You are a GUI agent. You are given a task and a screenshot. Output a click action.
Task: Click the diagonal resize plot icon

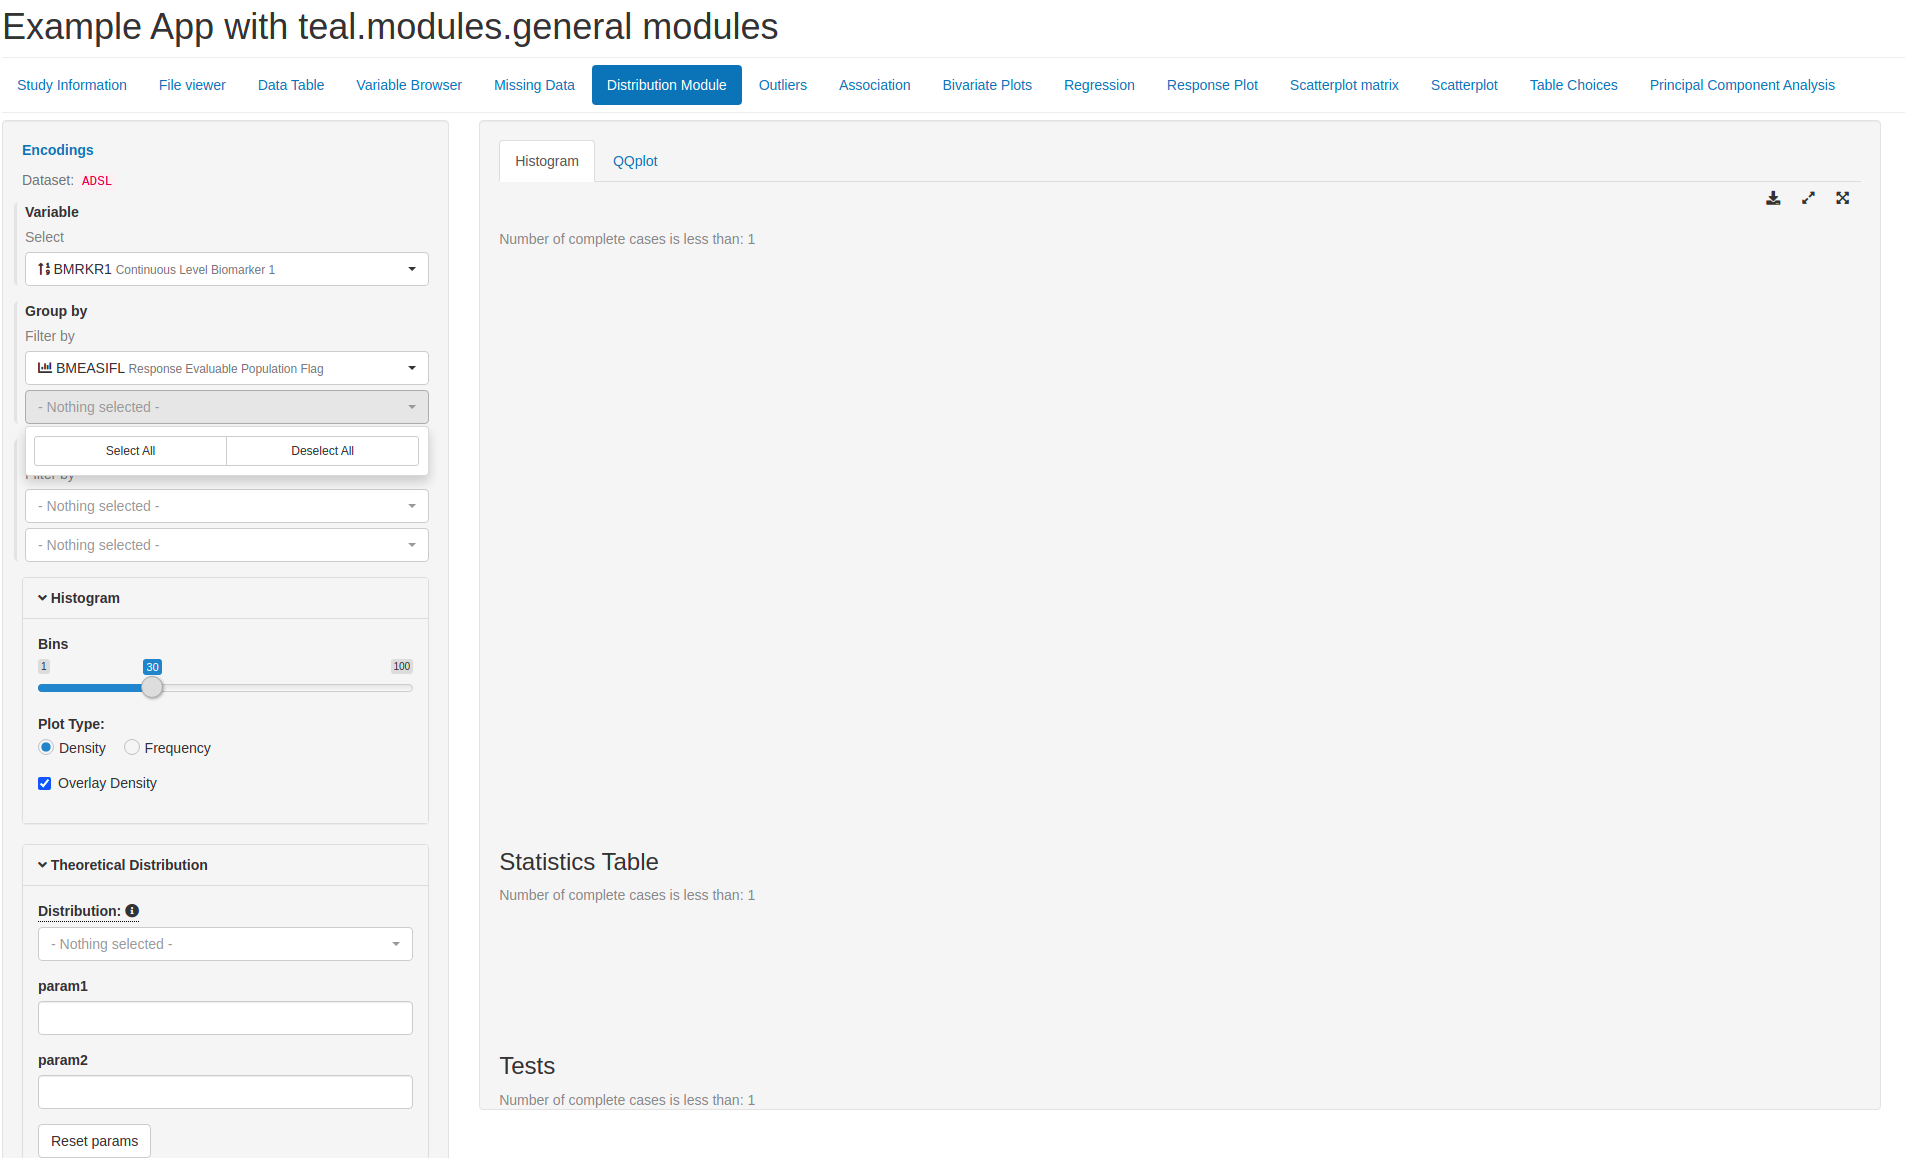click(x=1808, y=198)
